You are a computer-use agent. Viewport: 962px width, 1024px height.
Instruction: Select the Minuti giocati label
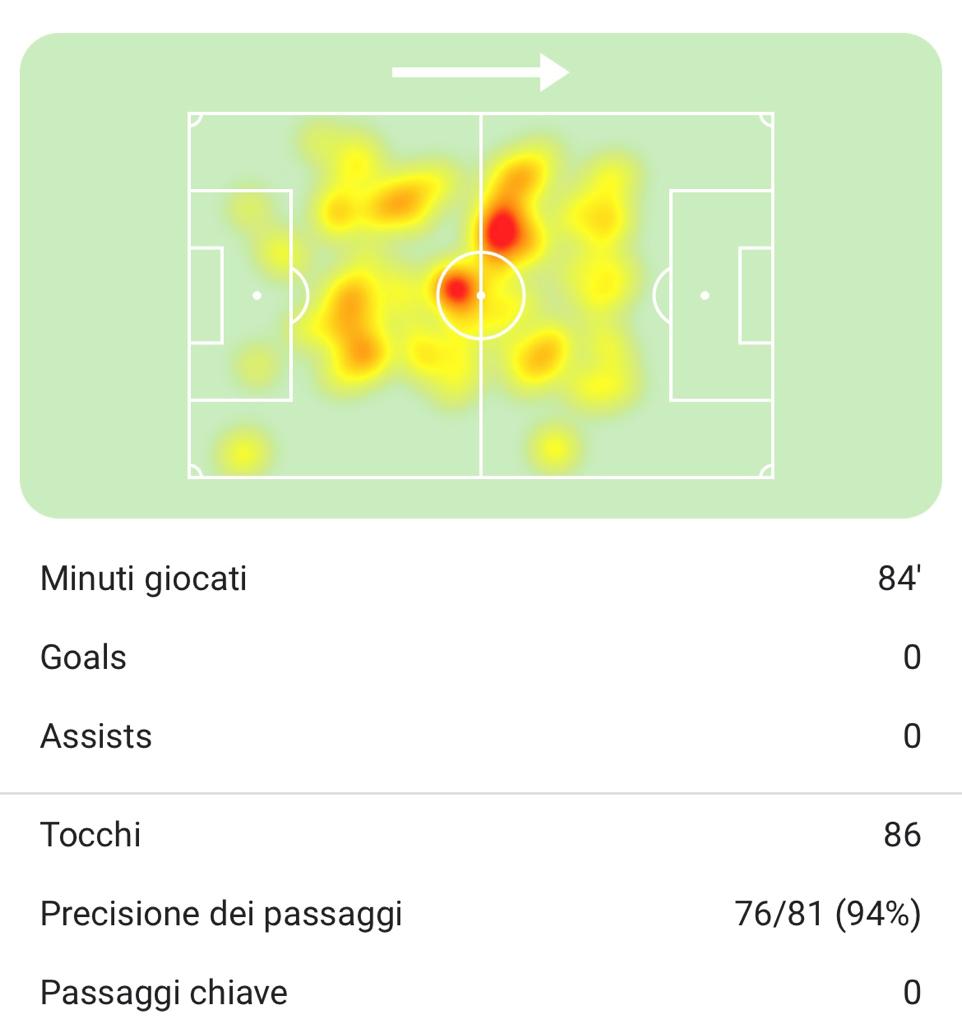[143, 579]
